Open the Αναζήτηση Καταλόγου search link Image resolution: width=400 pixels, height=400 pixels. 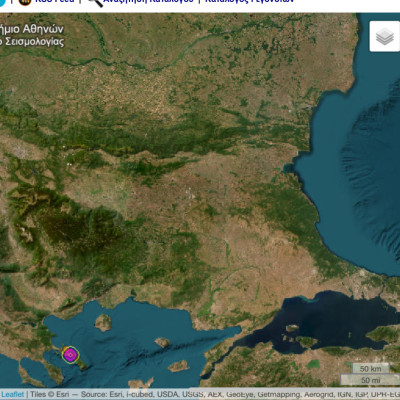click(148, 1)
